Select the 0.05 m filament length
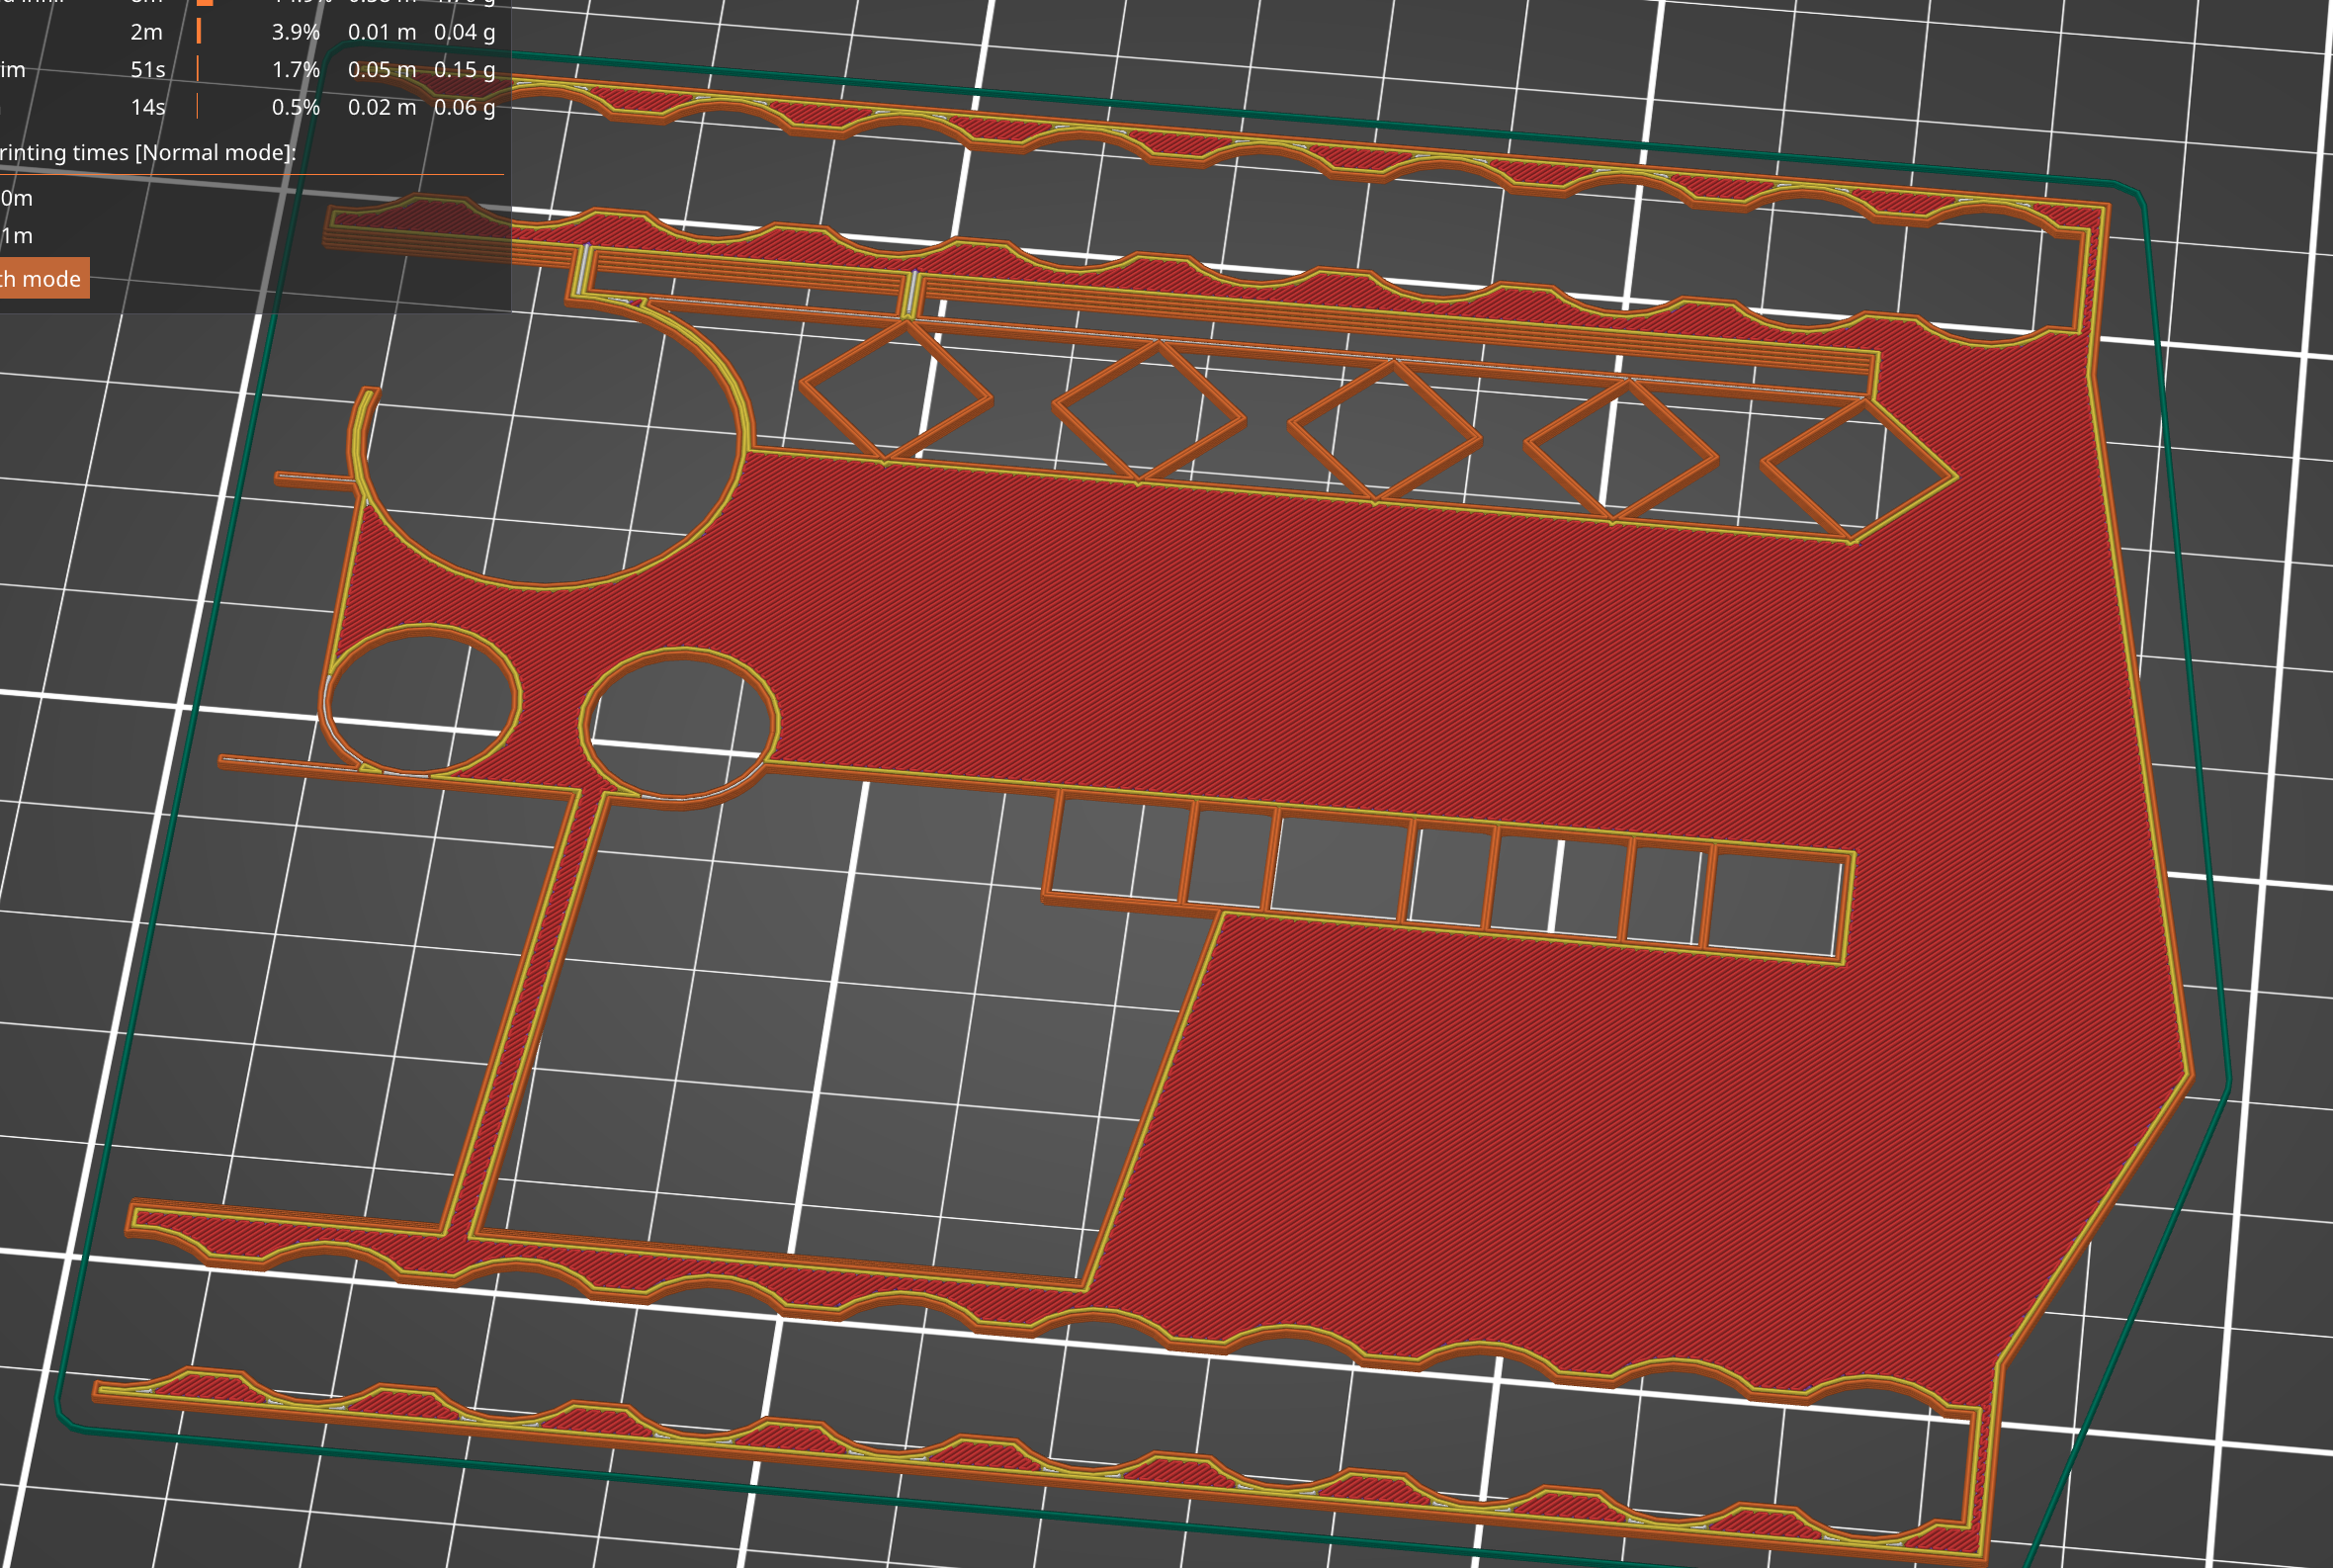The width and height of the screenshot is (2333, 1568). (382, 69)
